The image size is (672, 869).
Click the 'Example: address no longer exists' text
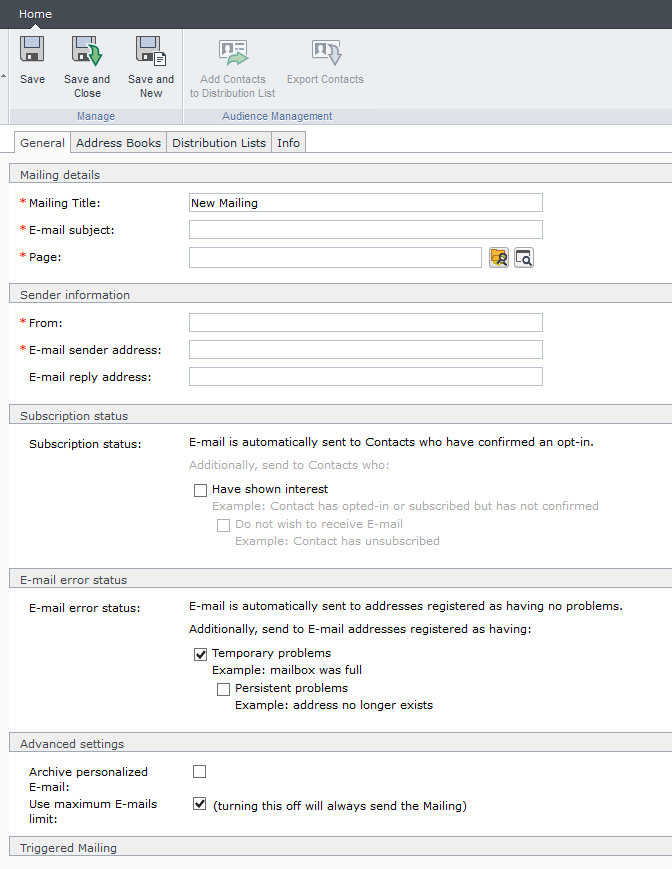334,705
